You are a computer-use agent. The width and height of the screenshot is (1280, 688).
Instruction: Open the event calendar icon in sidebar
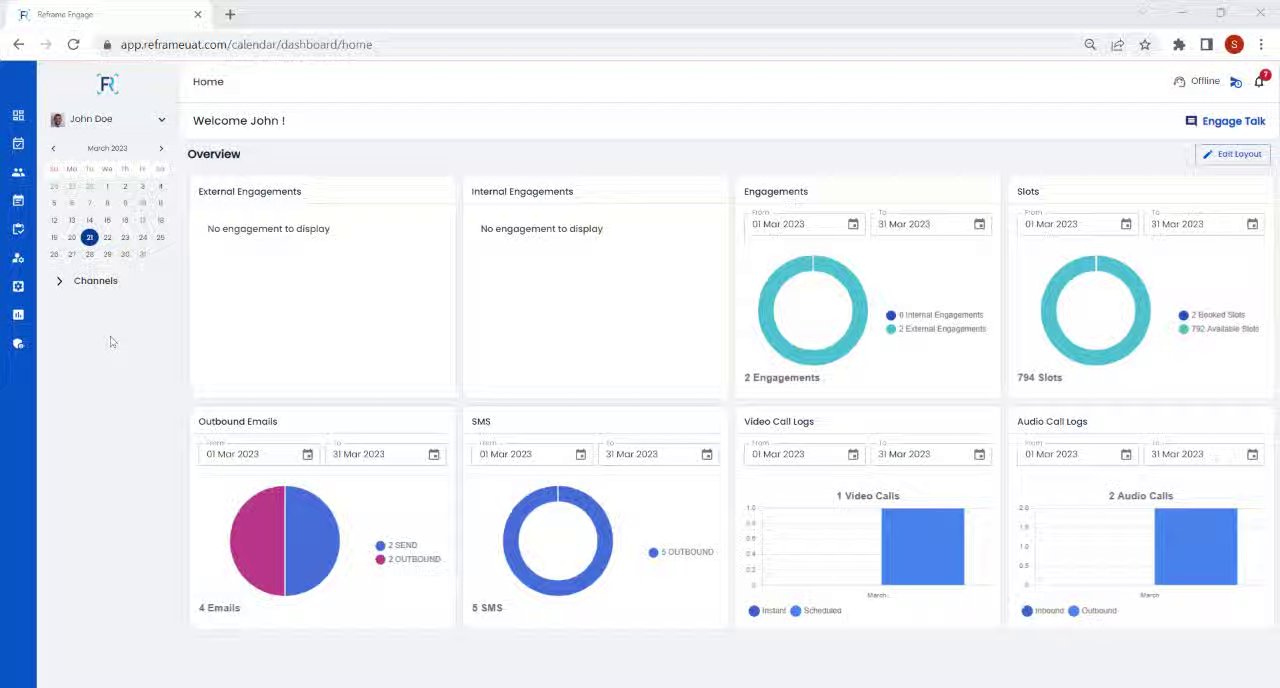18,201
